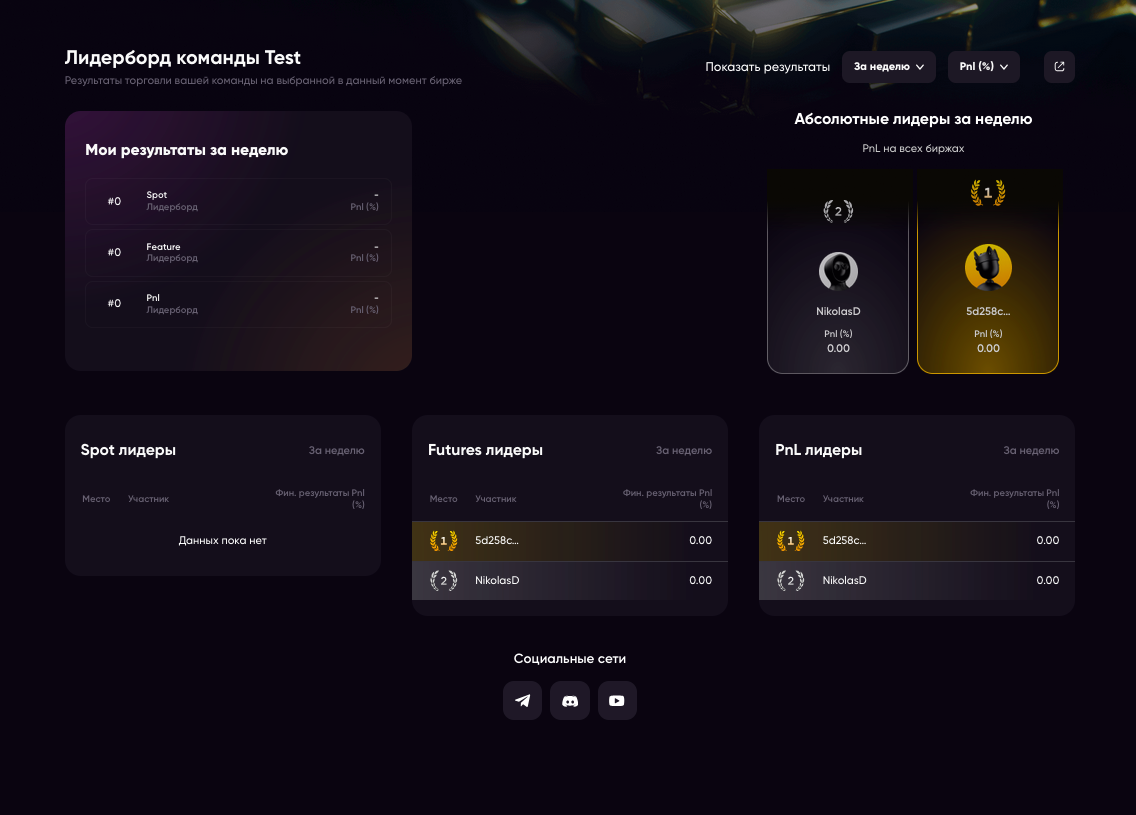Screen dimensions: 1136x815
Task: Click the silver rank 2 laurel badge in top leaders
Action: pos(838,211)
